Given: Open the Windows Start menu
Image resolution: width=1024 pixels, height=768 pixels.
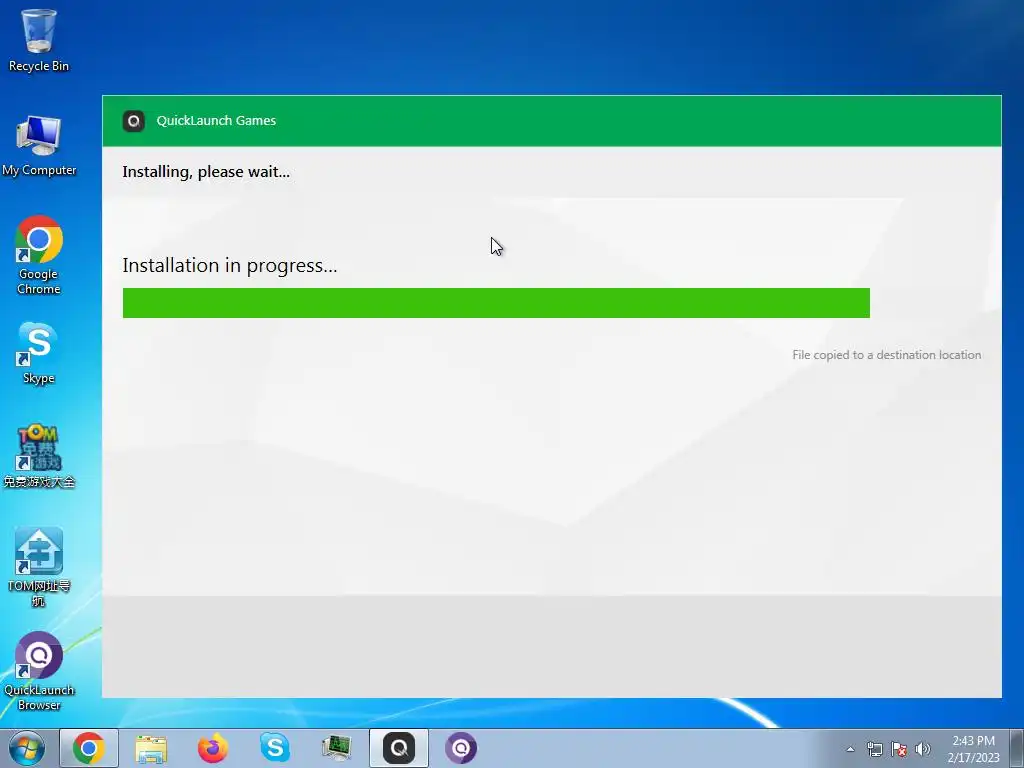Looking at the screenshot, I should [26, 748].
